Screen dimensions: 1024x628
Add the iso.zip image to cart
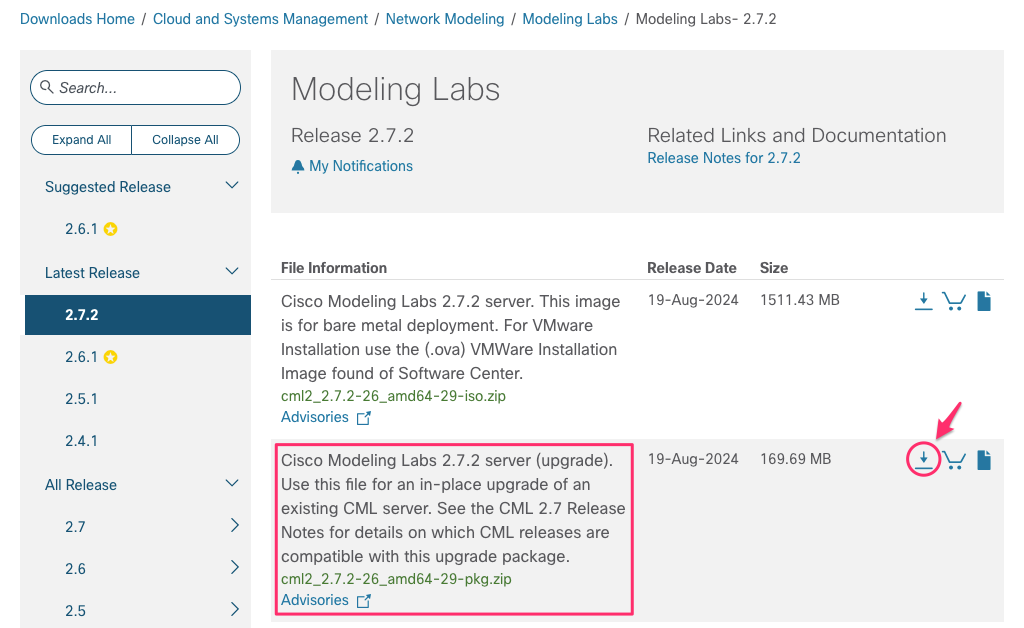point(954,301)
